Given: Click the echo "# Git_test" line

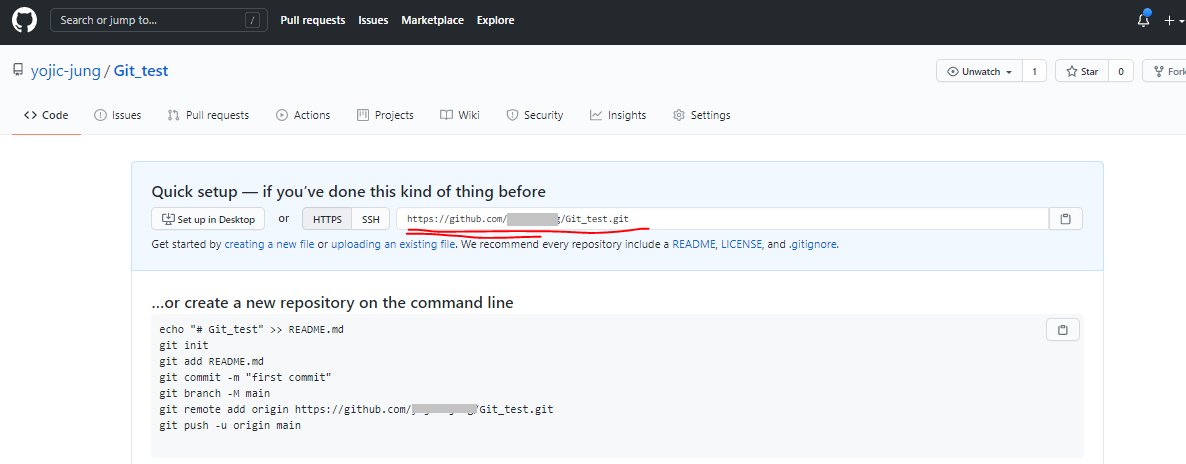Looking at the screenshot, I should 252,329.
